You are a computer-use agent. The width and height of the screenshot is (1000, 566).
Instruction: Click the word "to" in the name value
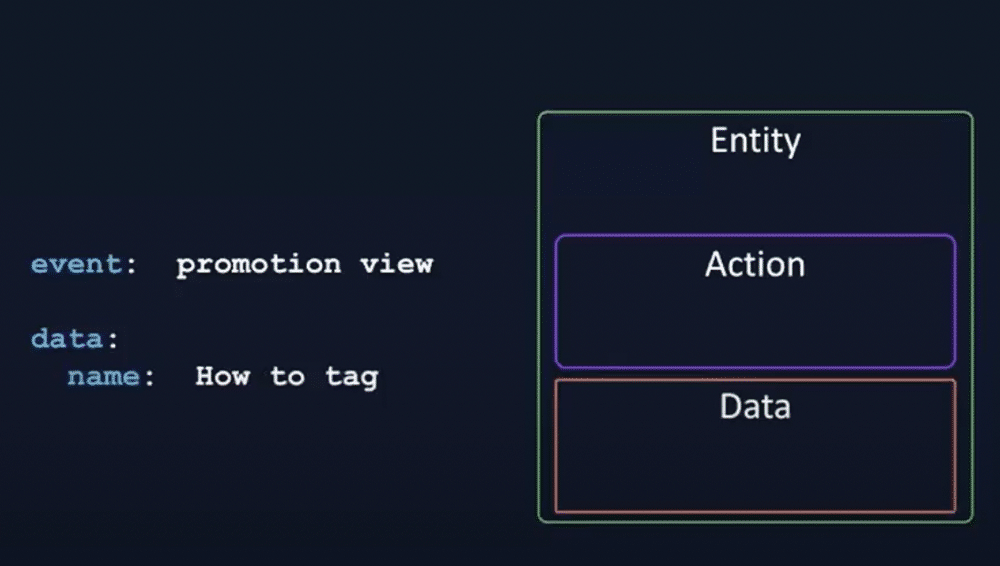coord(287,377)
